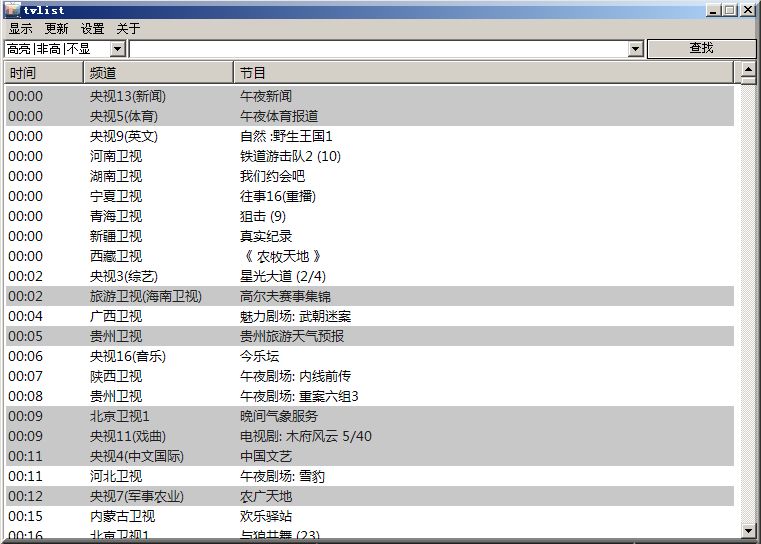
Task: Open the 关于 menu
Action: pos(129,29)
